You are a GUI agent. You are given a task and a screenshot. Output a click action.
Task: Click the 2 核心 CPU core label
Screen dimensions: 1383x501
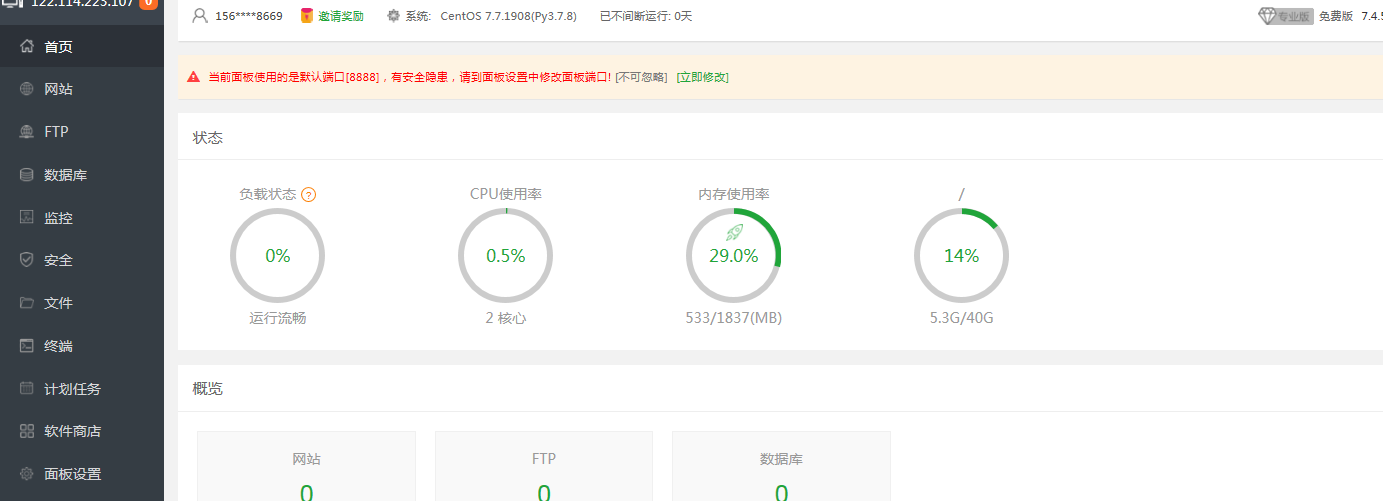click(506, 318)
